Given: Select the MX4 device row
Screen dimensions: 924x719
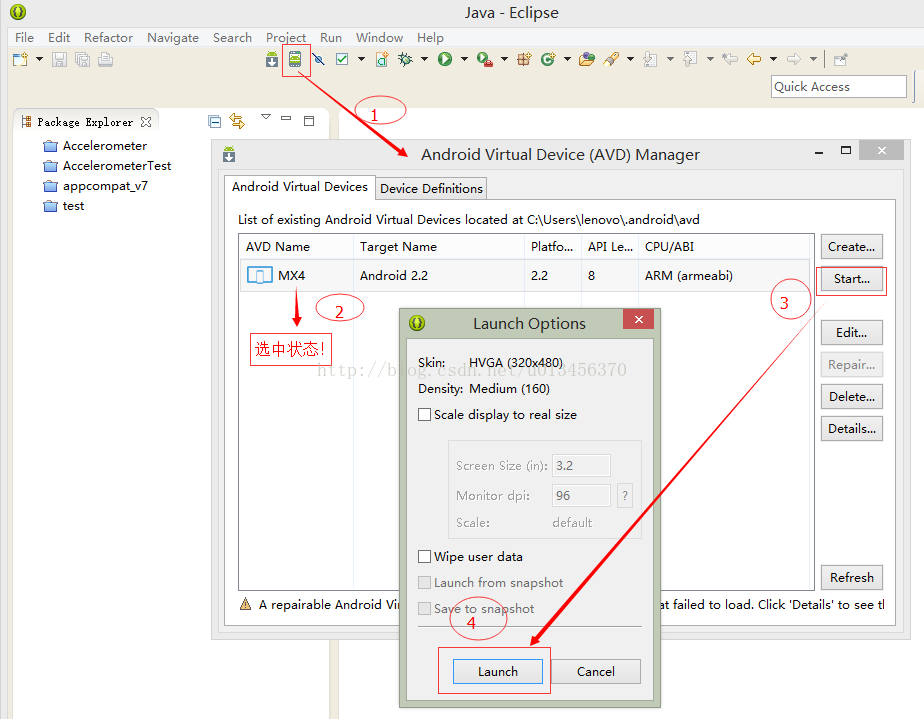Looking at the screenshot, I should (526, 276).
